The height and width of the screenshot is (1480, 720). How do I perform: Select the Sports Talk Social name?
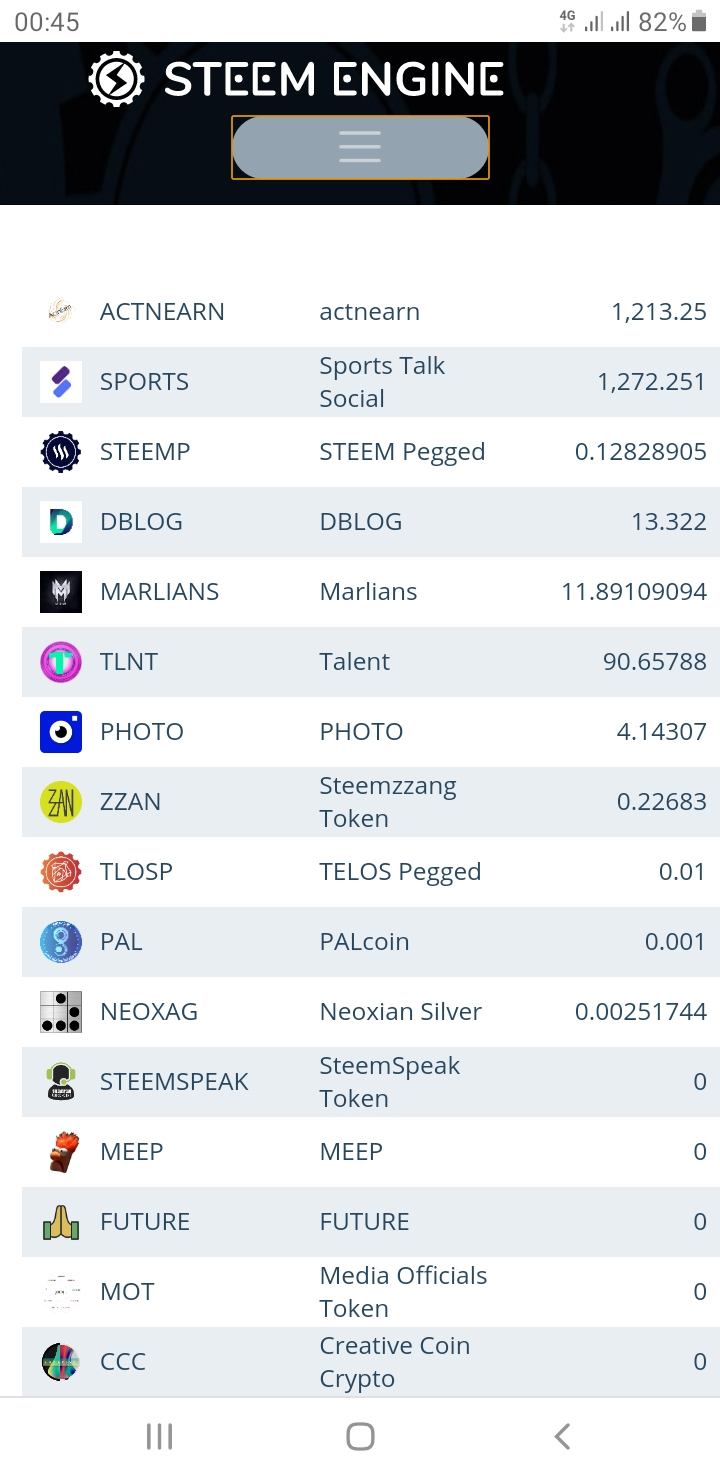click(x=382, y=382)
